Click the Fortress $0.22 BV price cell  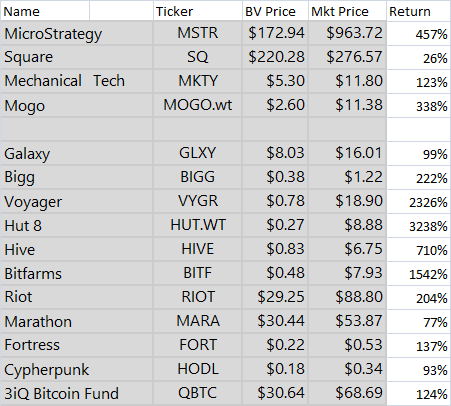[x=275, y=345]
